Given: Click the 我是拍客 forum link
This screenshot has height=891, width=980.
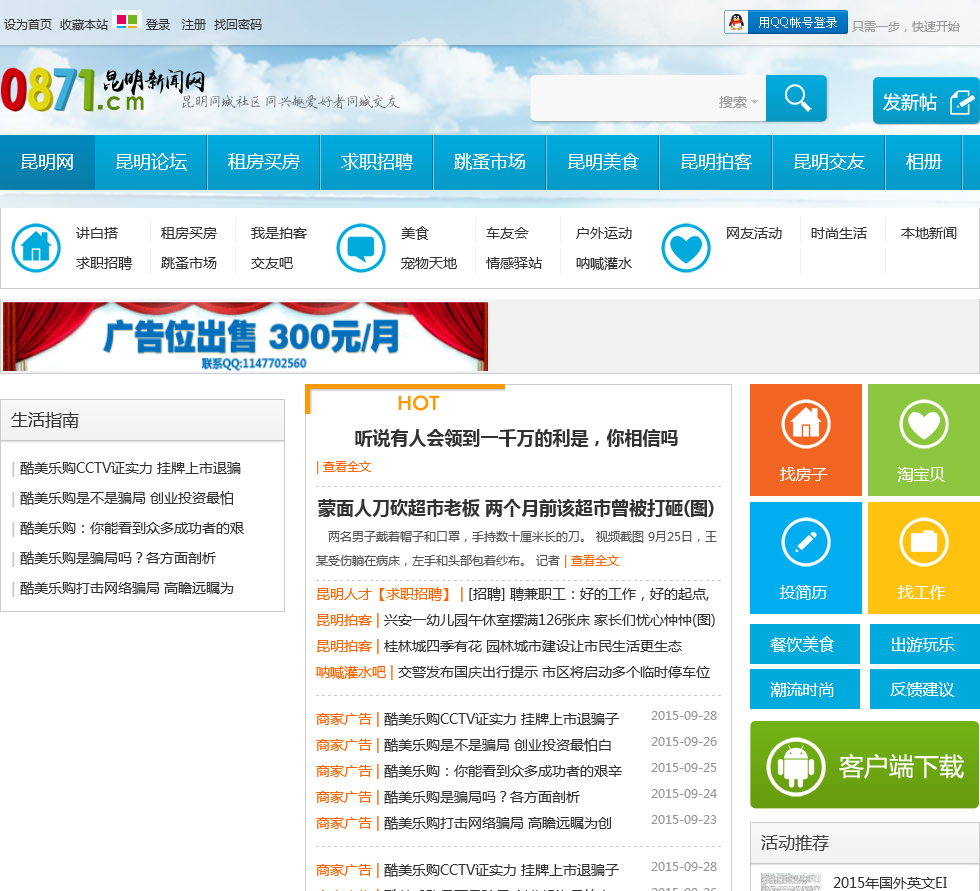Looking at the screenshot, I should pos(279,233).
